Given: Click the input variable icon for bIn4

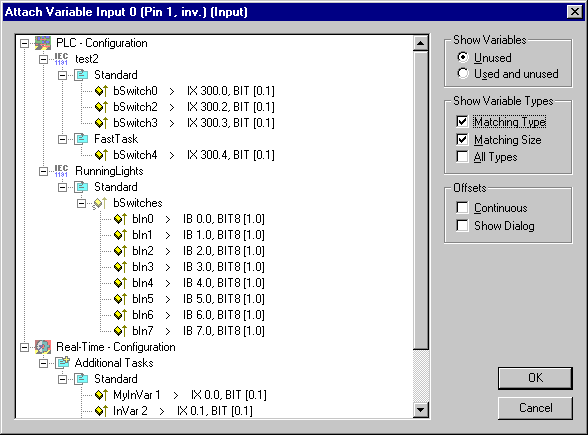Looking at the screenshot, I should point(120,283).
